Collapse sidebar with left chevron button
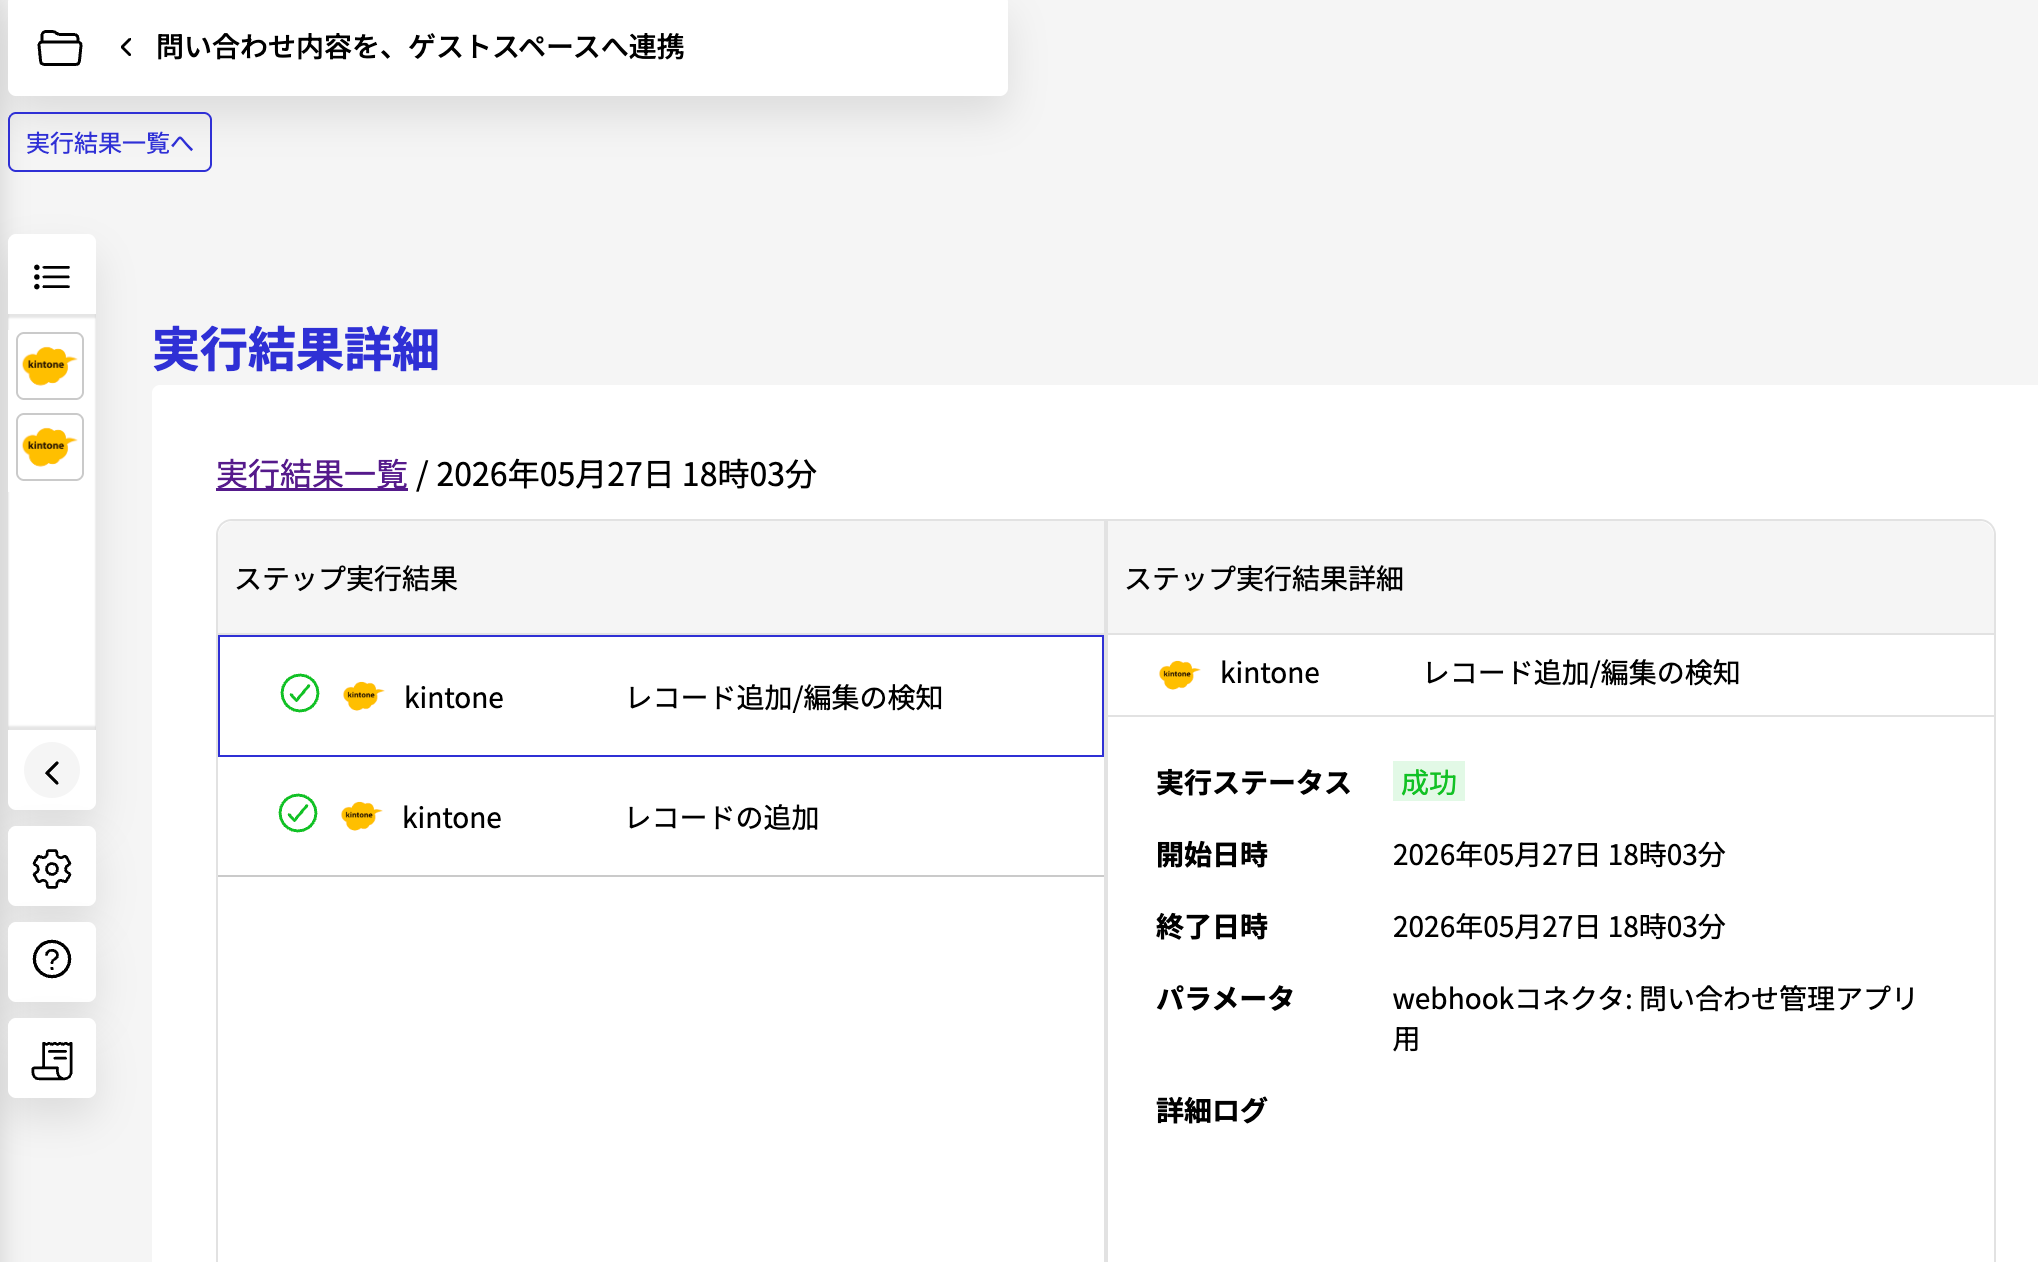 pyautogui.click(x=52, y=772)
